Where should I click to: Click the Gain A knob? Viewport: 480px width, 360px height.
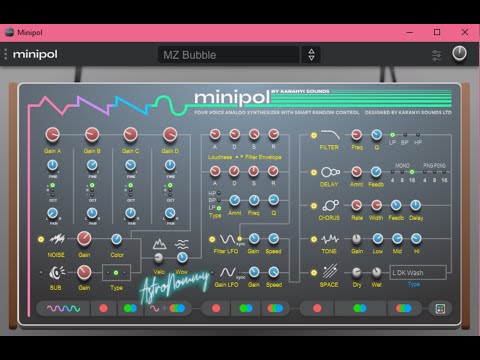pos(53,135)
